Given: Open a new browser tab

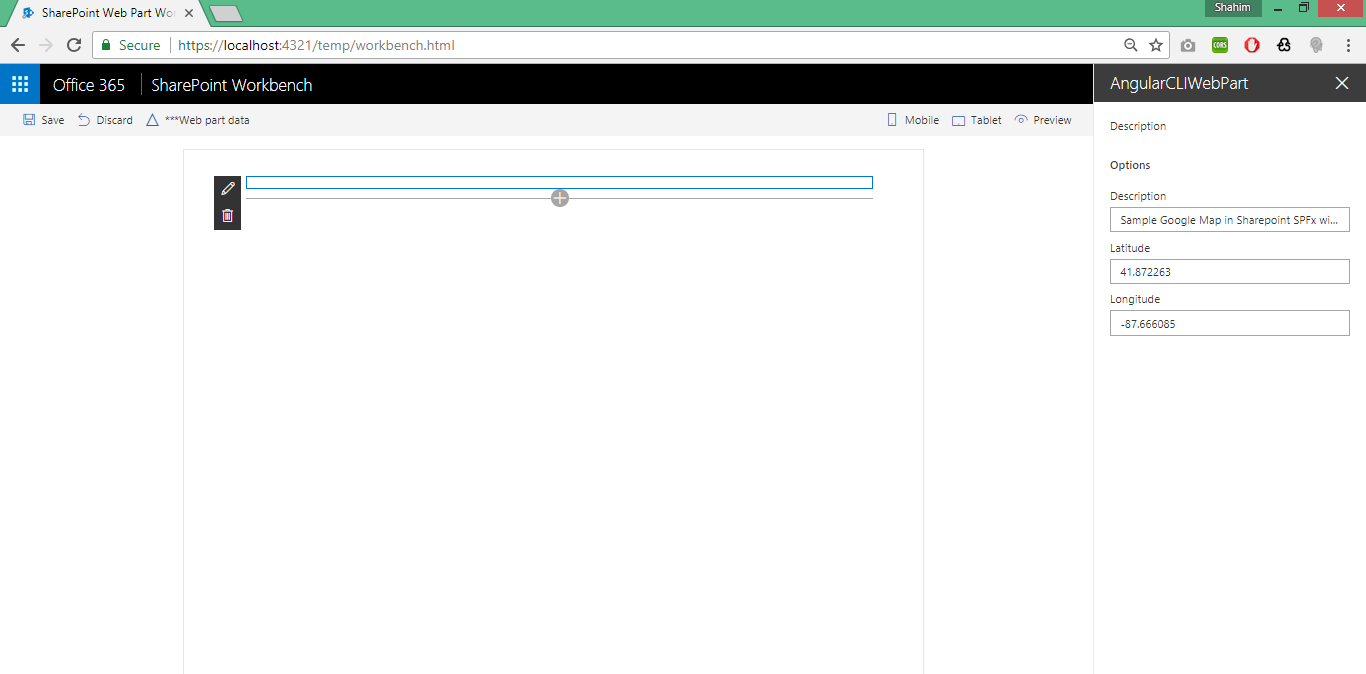Looking at the screenshot, I should click(226, 14).
